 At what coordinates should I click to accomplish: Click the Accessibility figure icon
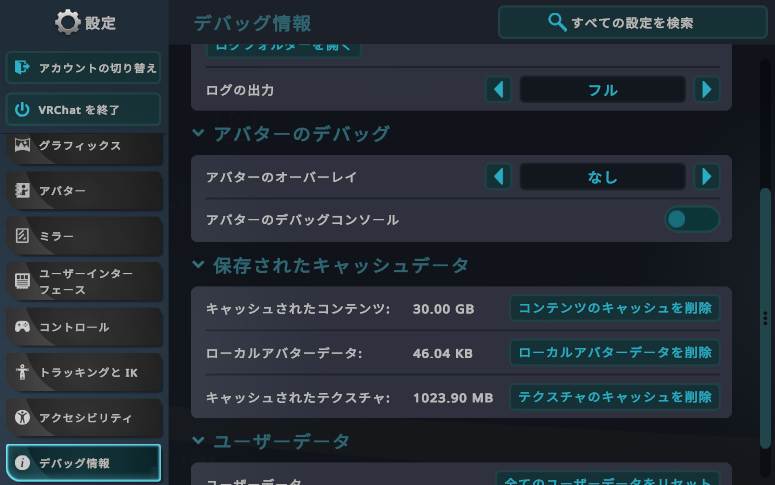click(x=22, y=417)
